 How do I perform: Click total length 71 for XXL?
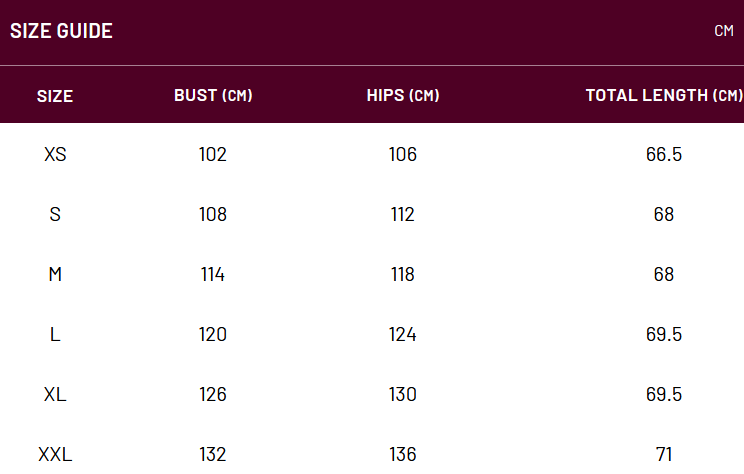pyautogui.click(x=664, y=455)
